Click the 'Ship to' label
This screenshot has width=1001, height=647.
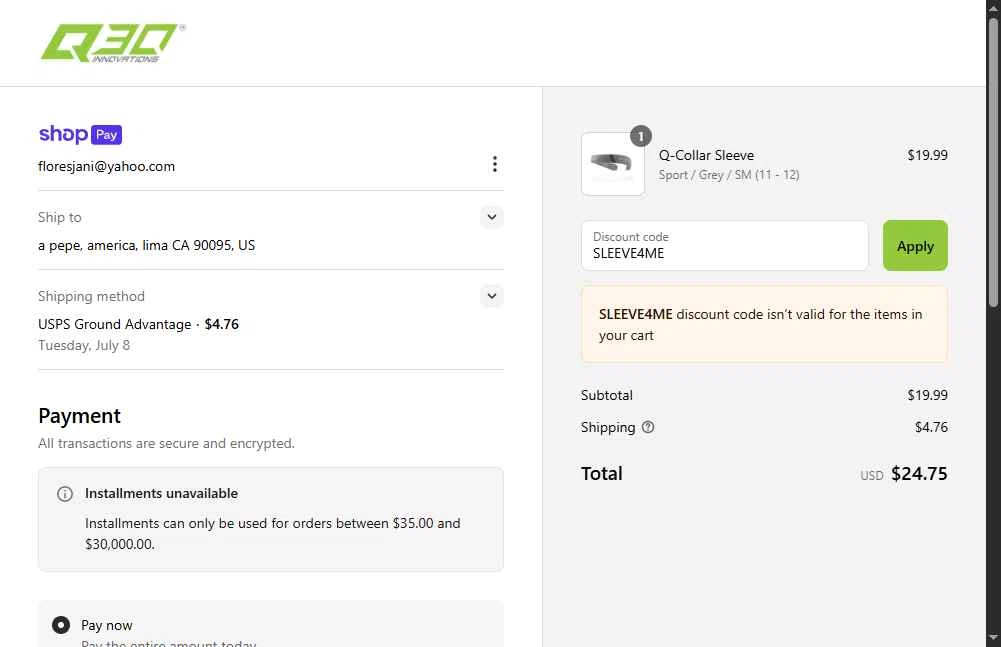click(60, 217)
